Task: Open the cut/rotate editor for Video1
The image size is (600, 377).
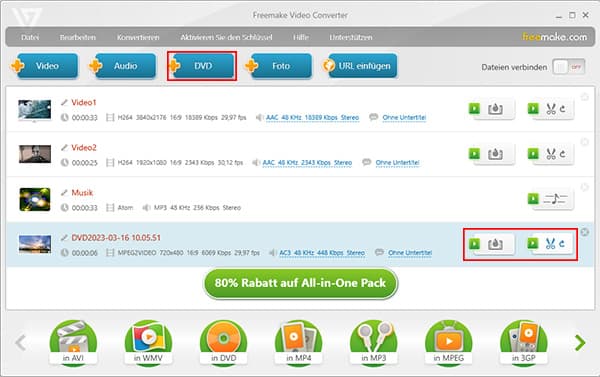Action: (551, 109)
